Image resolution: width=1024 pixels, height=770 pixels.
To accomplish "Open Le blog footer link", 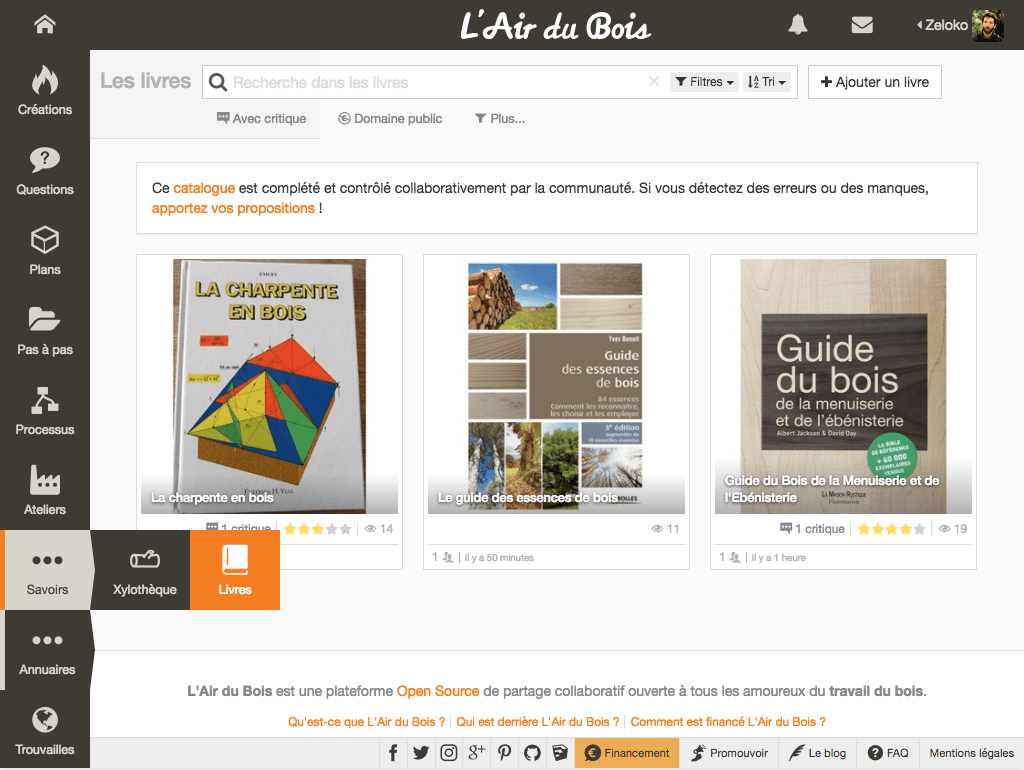I will click(817, 753).
